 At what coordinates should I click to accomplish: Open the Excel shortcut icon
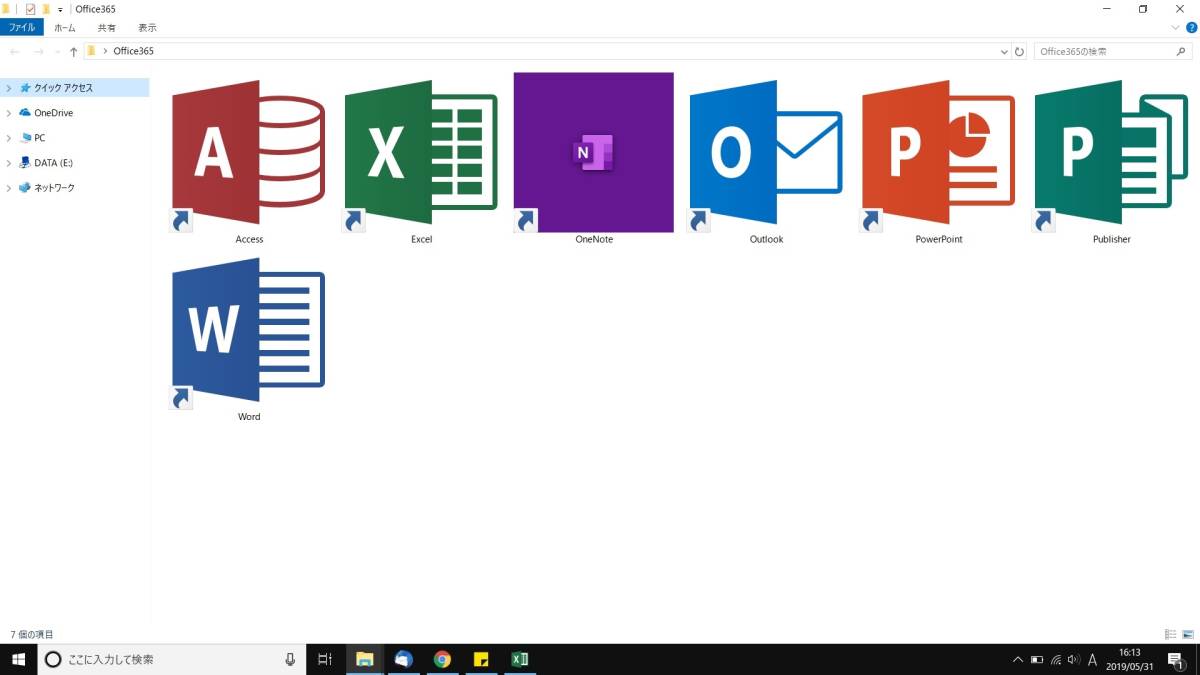[x=421, y=153]
